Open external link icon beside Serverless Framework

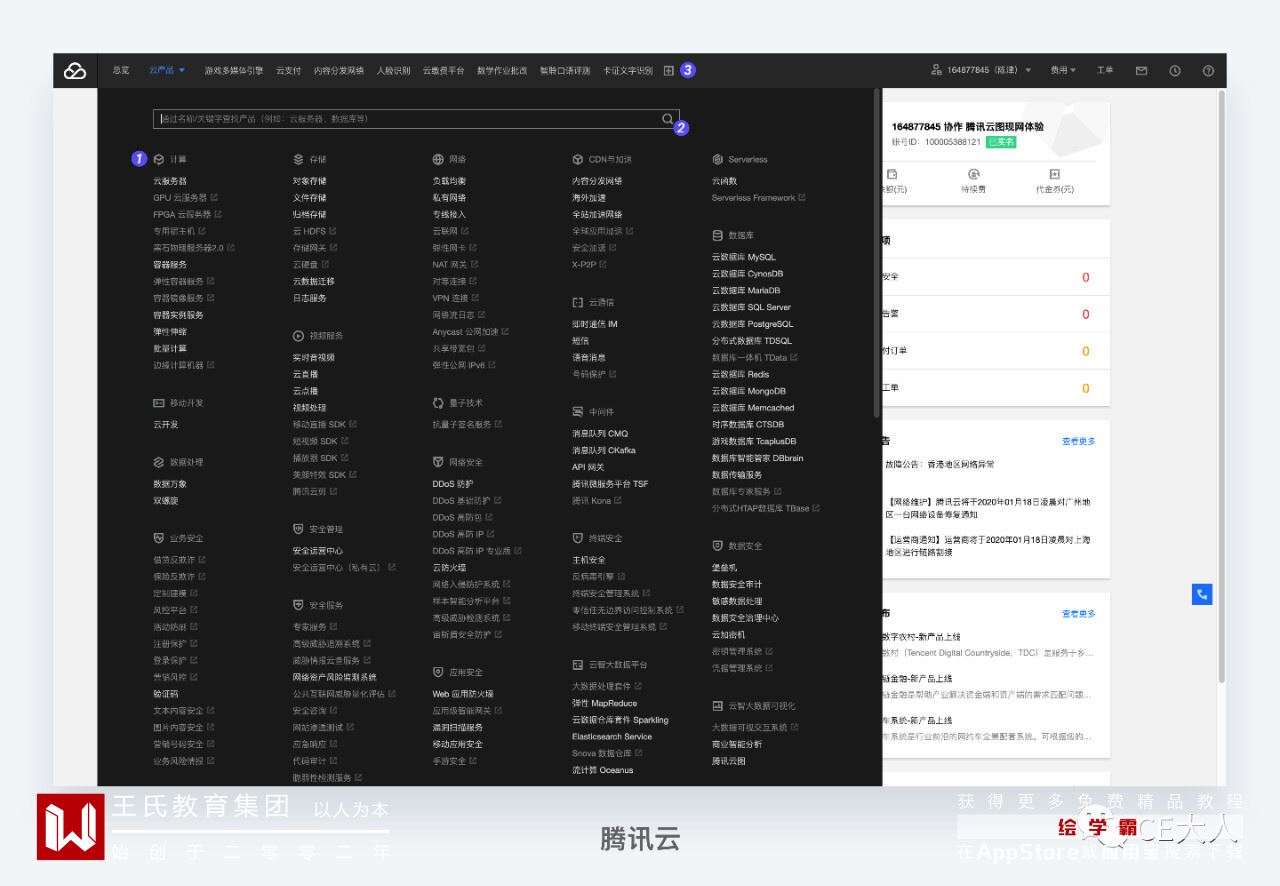point(802,198)
